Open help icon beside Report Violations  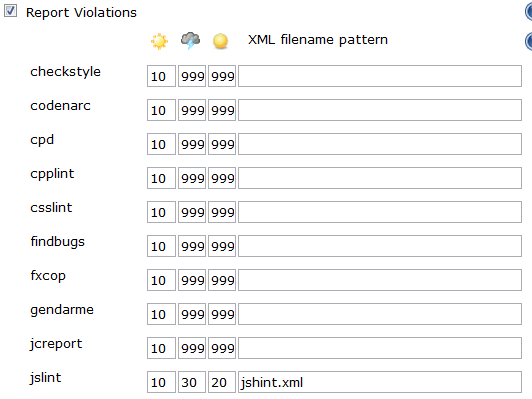point(528,12)
